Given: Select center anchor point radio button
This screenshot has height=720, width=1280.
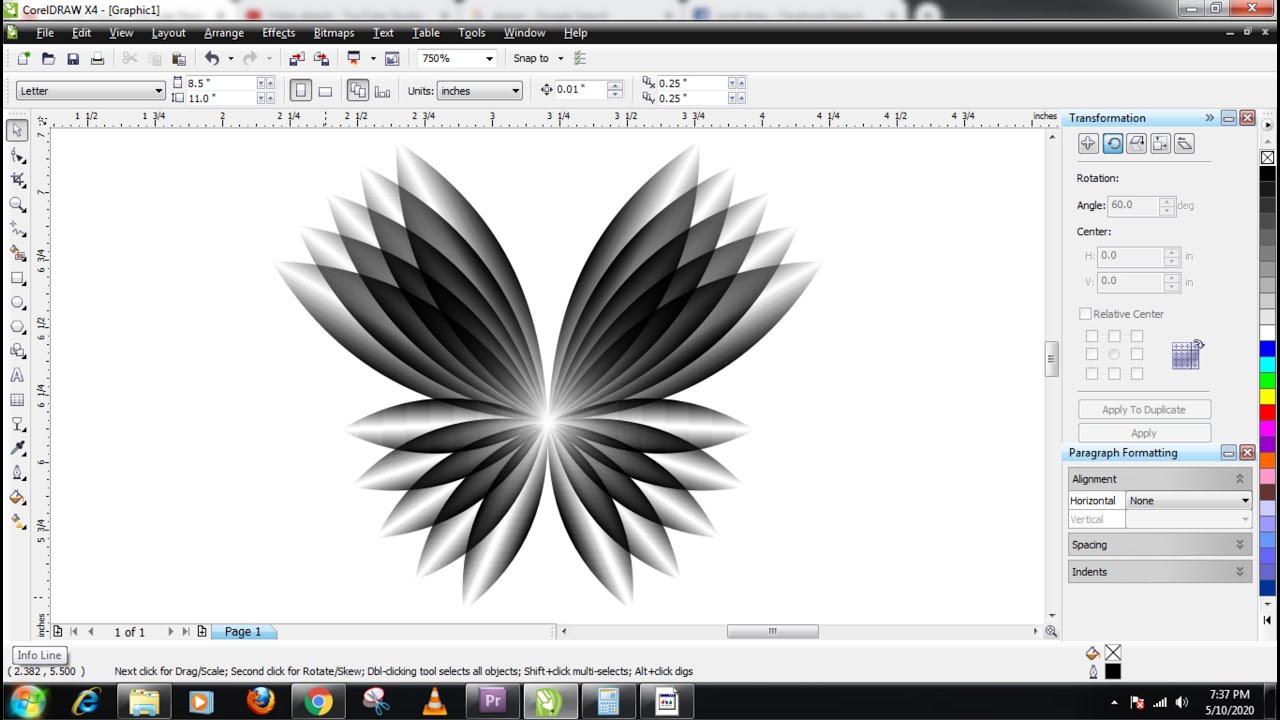Looking at the screenshot, I should pos(1114,354).
